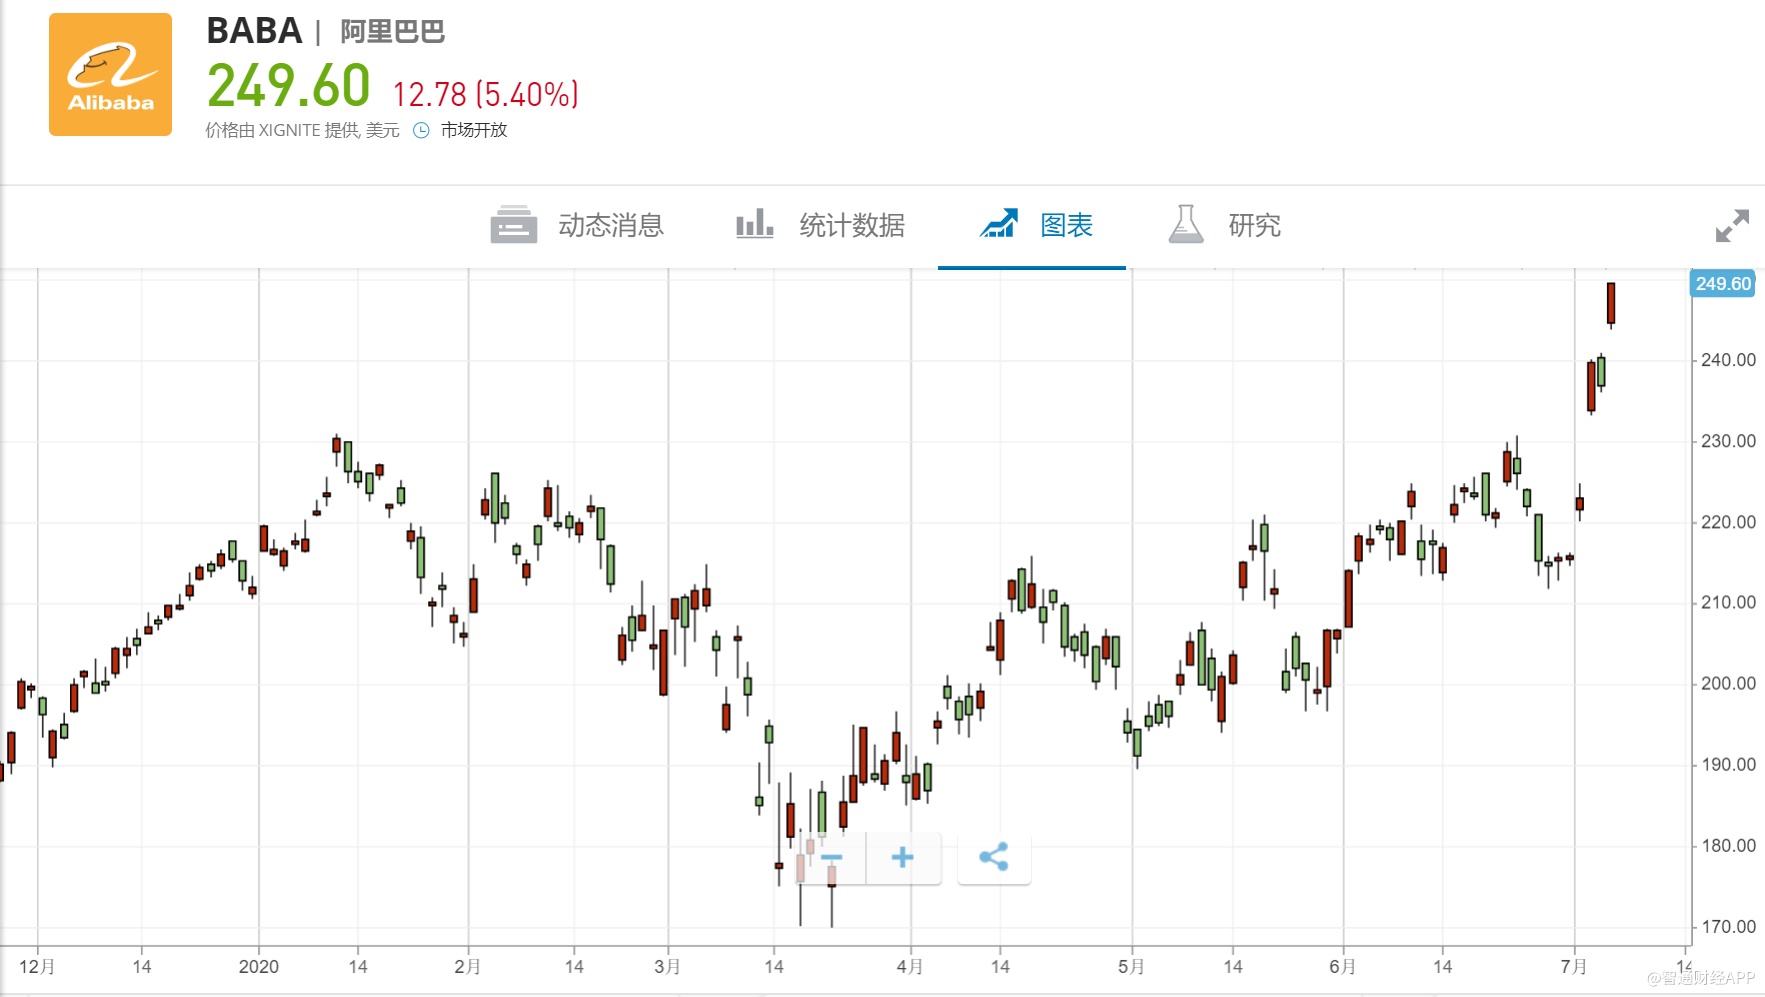
Task: Share the chart via share icon
Action: click(993, 858)
